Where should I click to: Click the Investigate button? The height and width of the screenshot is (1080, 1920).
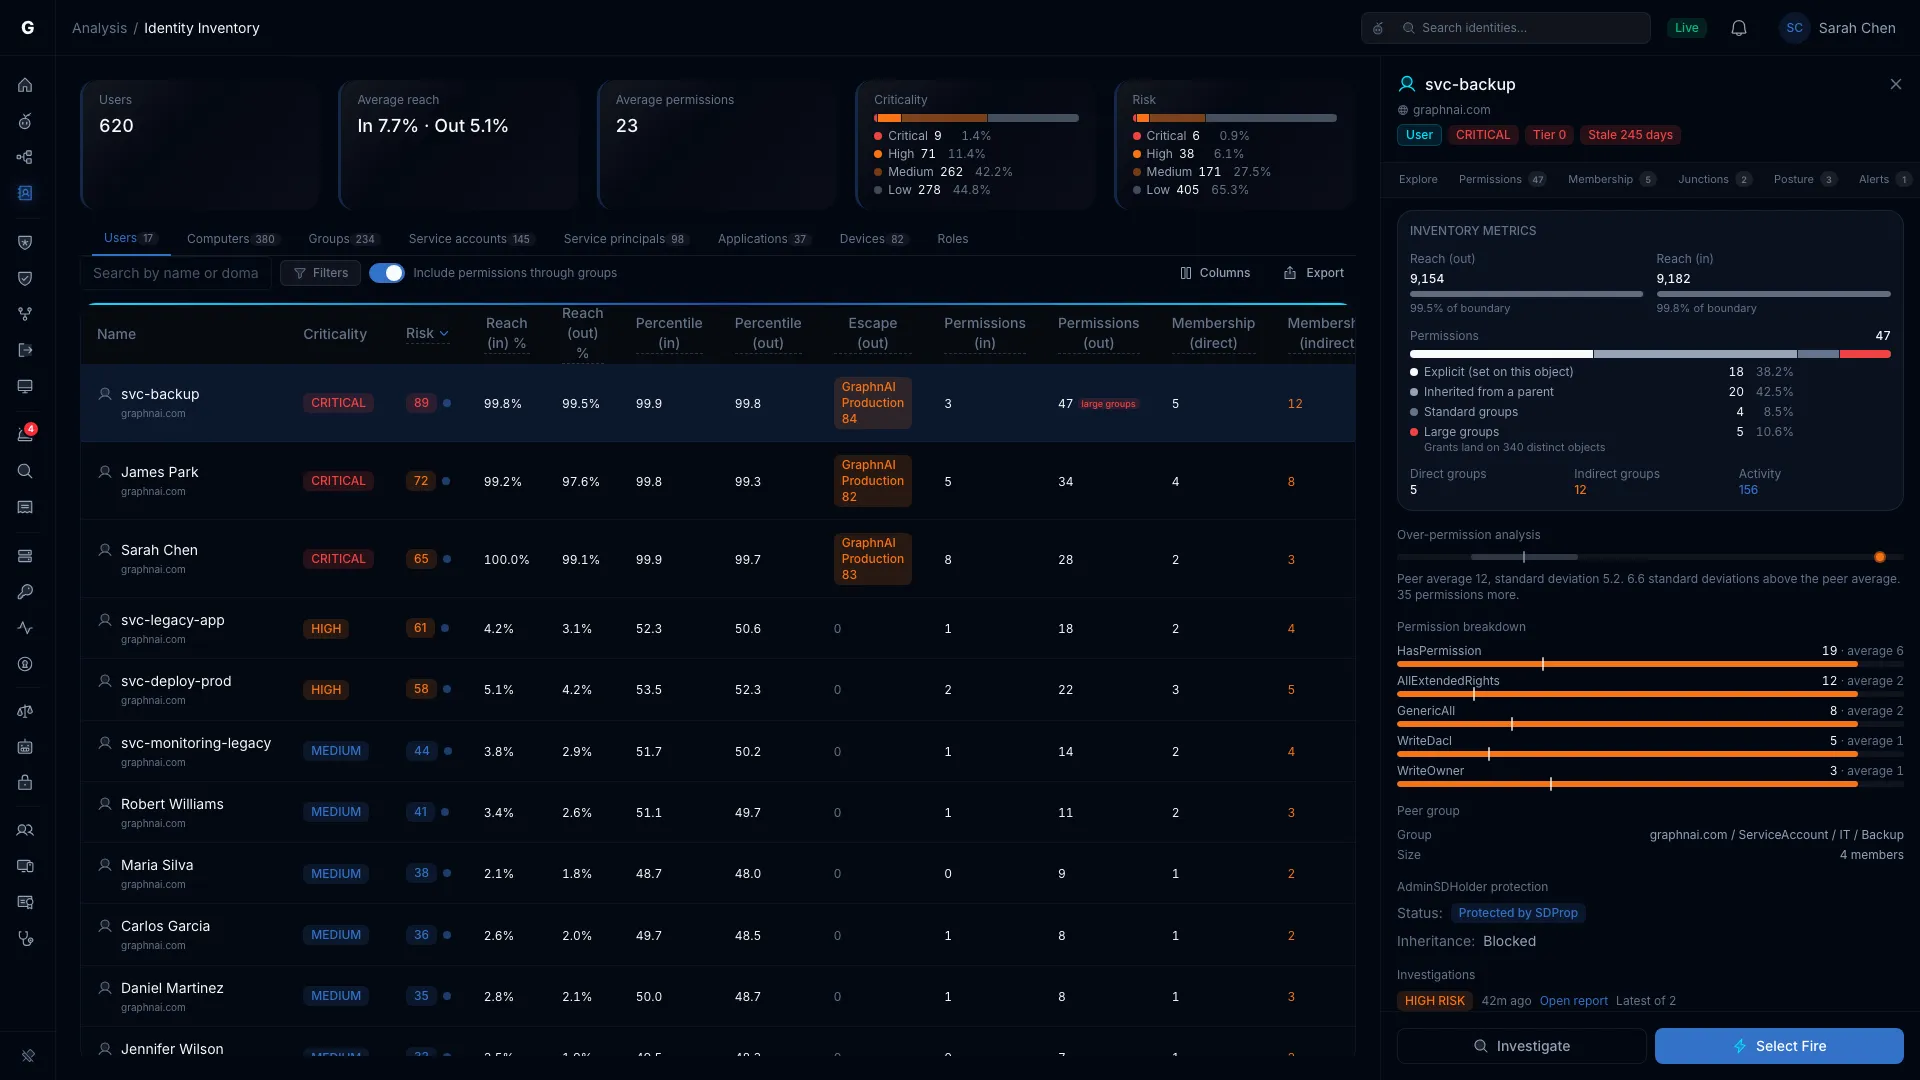click(1521, 1046)
